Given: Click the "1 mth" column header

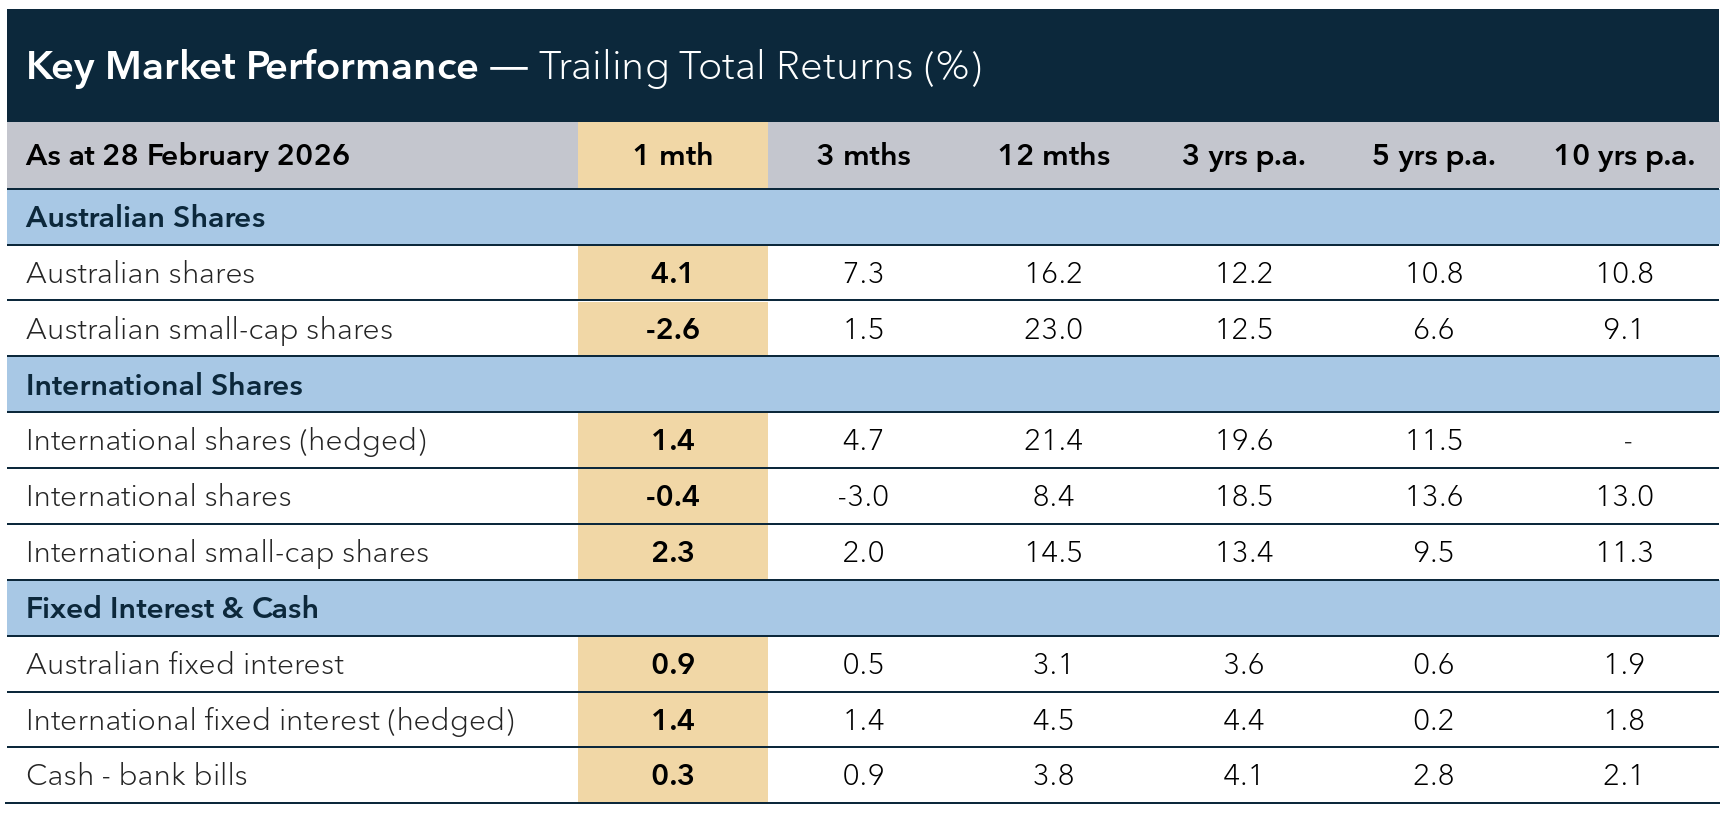Looking at the screenshot, I should click(672, 155).
